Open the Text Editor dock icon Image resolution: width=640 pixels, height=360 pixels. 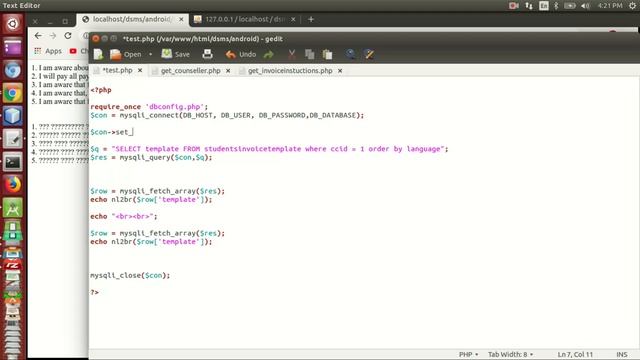coord(13,139)
